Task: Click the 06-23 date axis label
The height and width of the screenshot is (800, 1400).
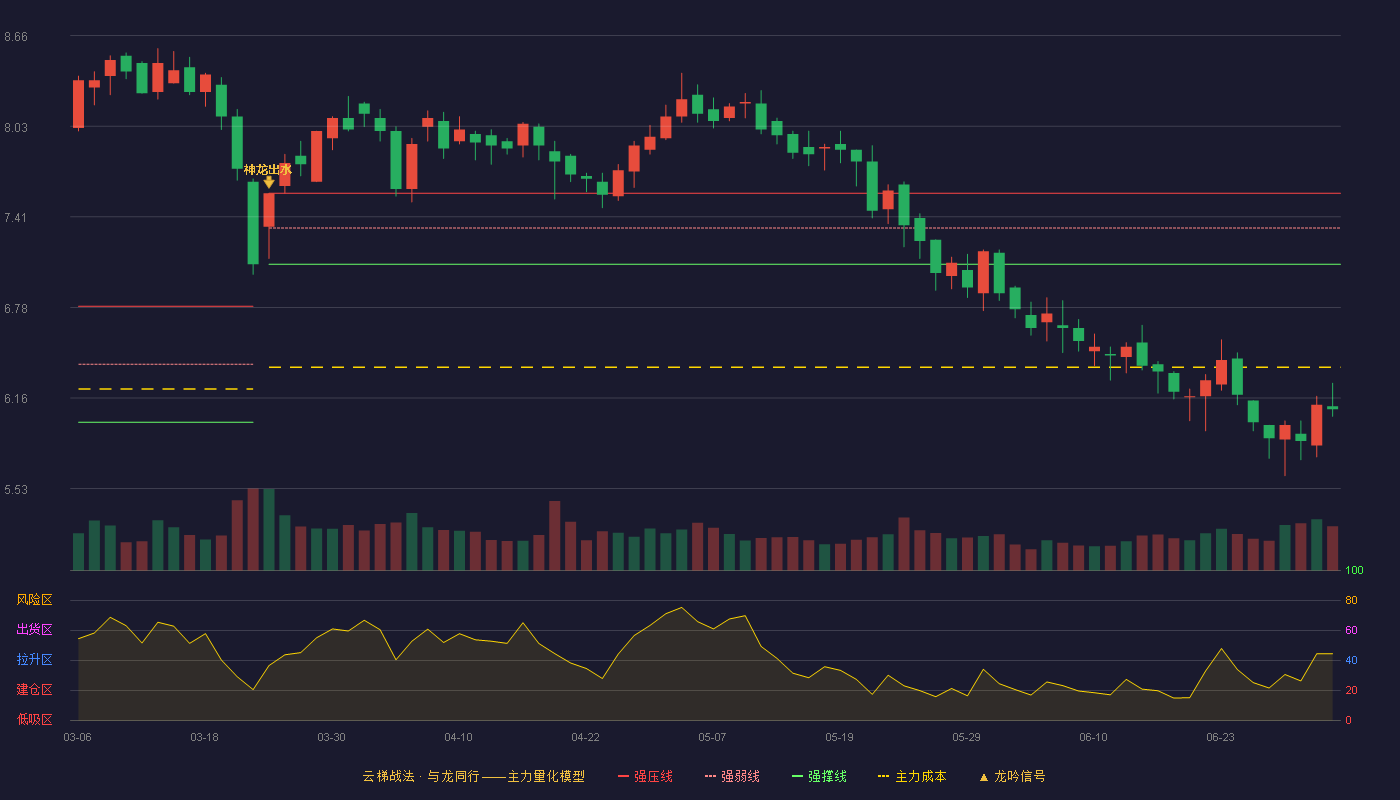Action: (x=1220, y=737)
